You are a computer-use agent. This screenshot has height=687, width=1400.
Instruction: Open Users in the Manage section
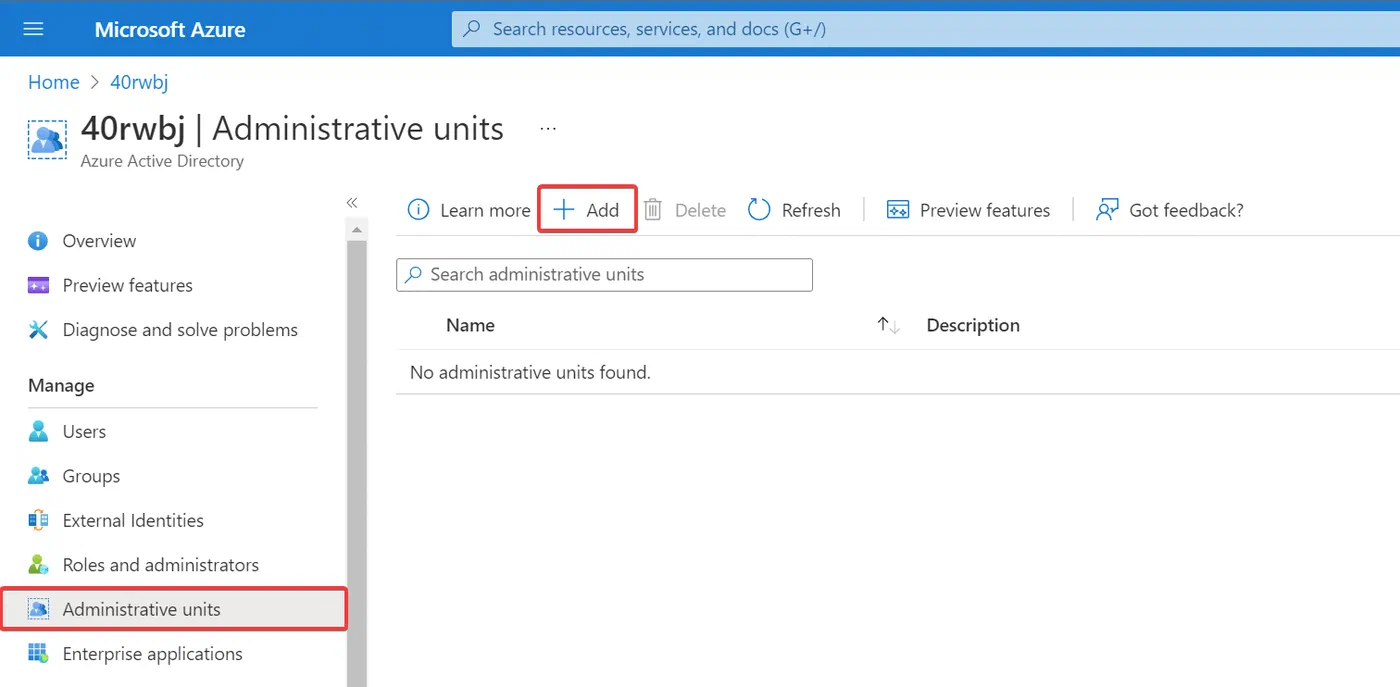click(84, 432)
